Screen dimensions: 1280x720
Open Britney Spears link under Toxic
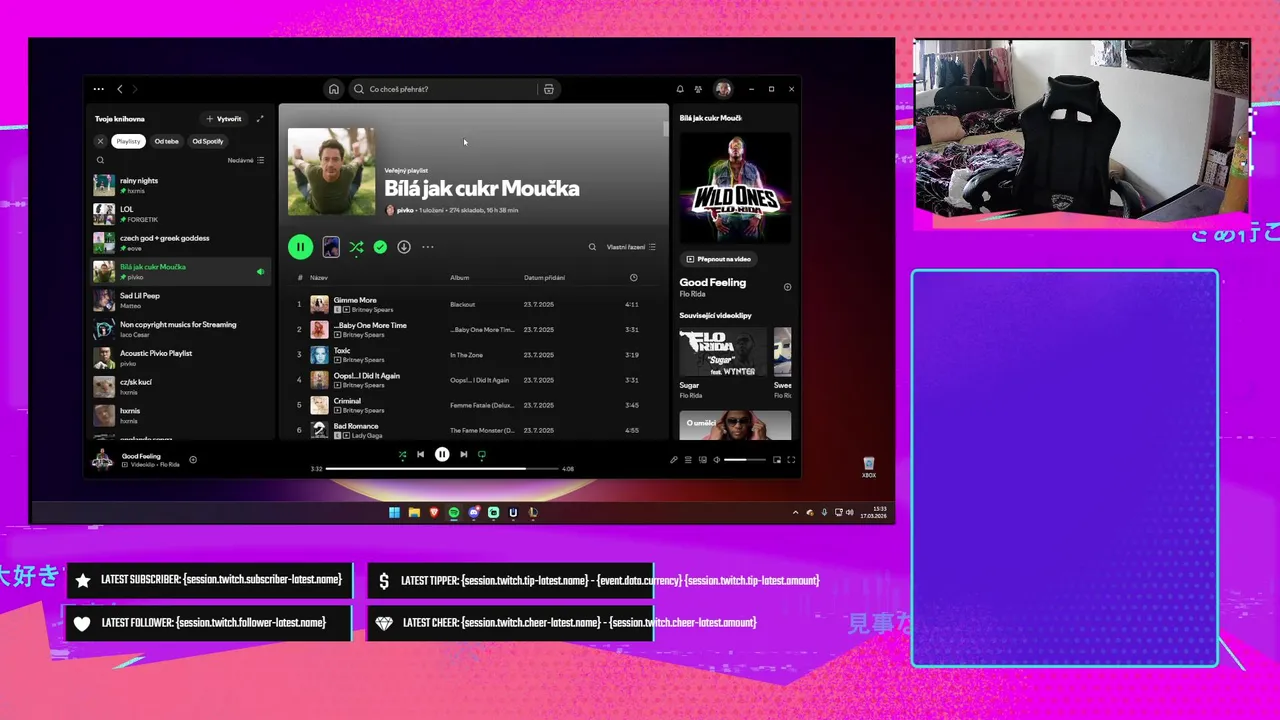click(x=363, y=360)
